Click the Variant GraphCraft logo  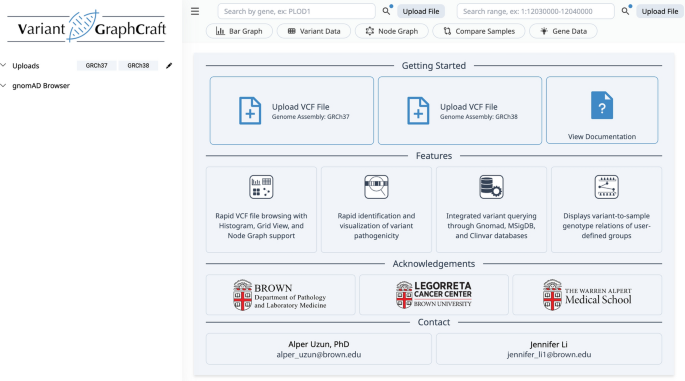pos(86,27)
